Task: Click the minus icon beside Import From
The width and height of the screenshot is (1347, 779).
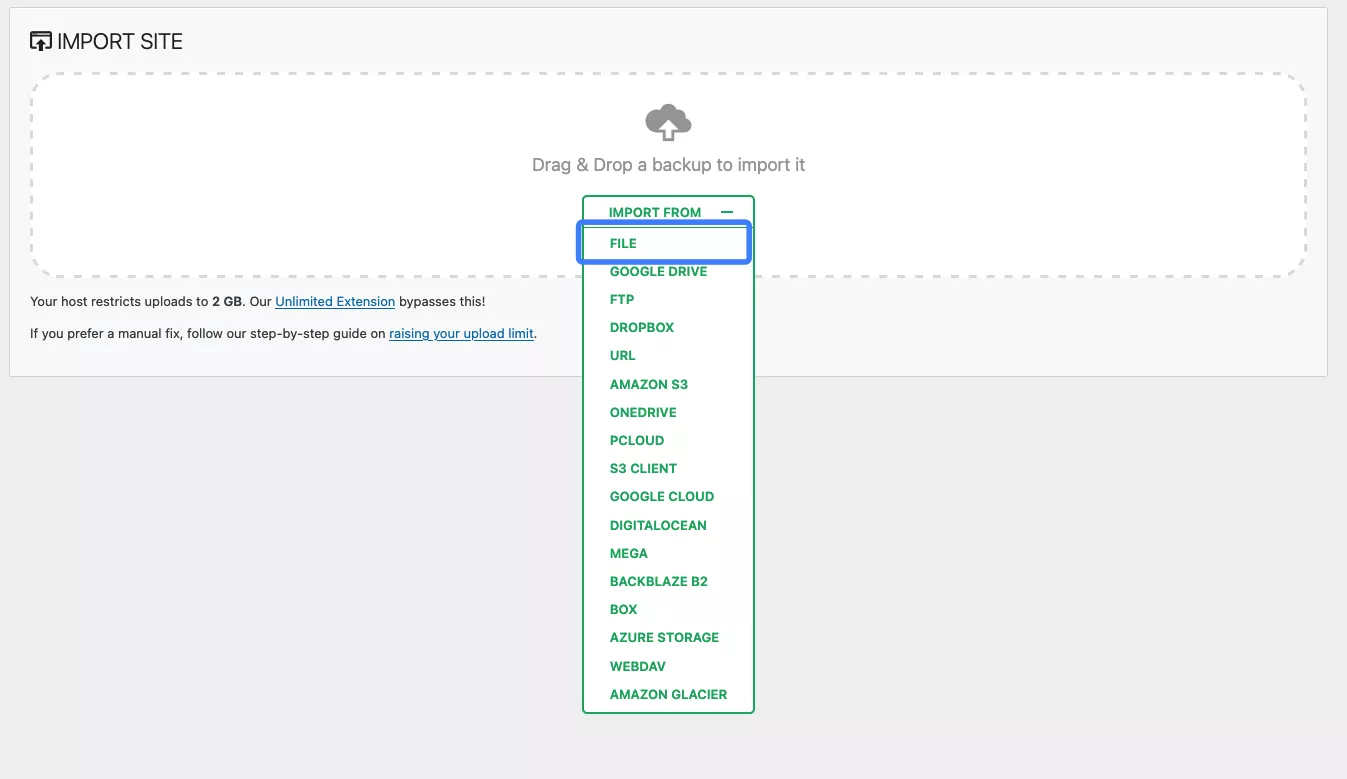Action: 727,212
